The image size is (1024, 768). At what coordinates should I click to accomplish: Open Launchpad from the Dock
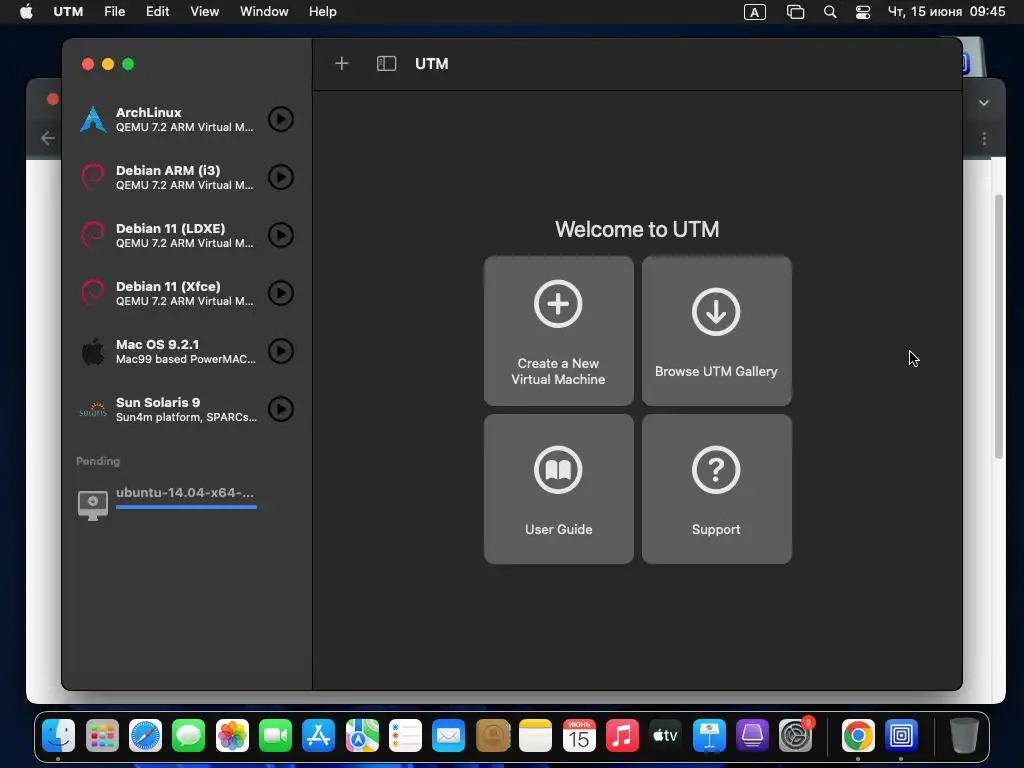pyautogui.click(x=102, y=736)
